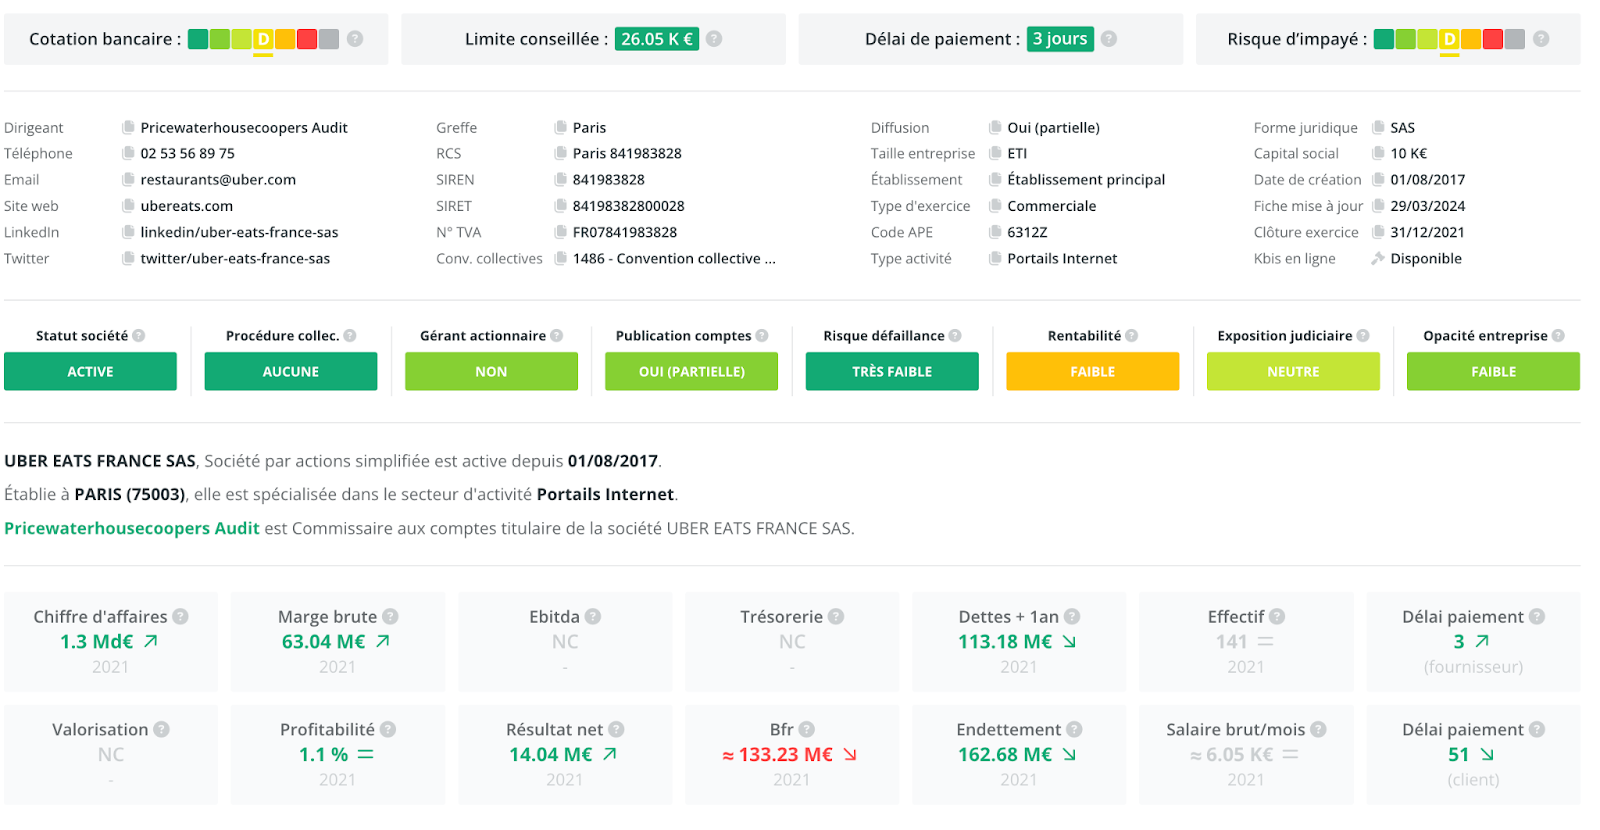The width and height of the screenshot is (1600, 830).
Task: Click the twitter/uber-eats-france-sas value
Action: pyautogui.click(x=235, y=258)
